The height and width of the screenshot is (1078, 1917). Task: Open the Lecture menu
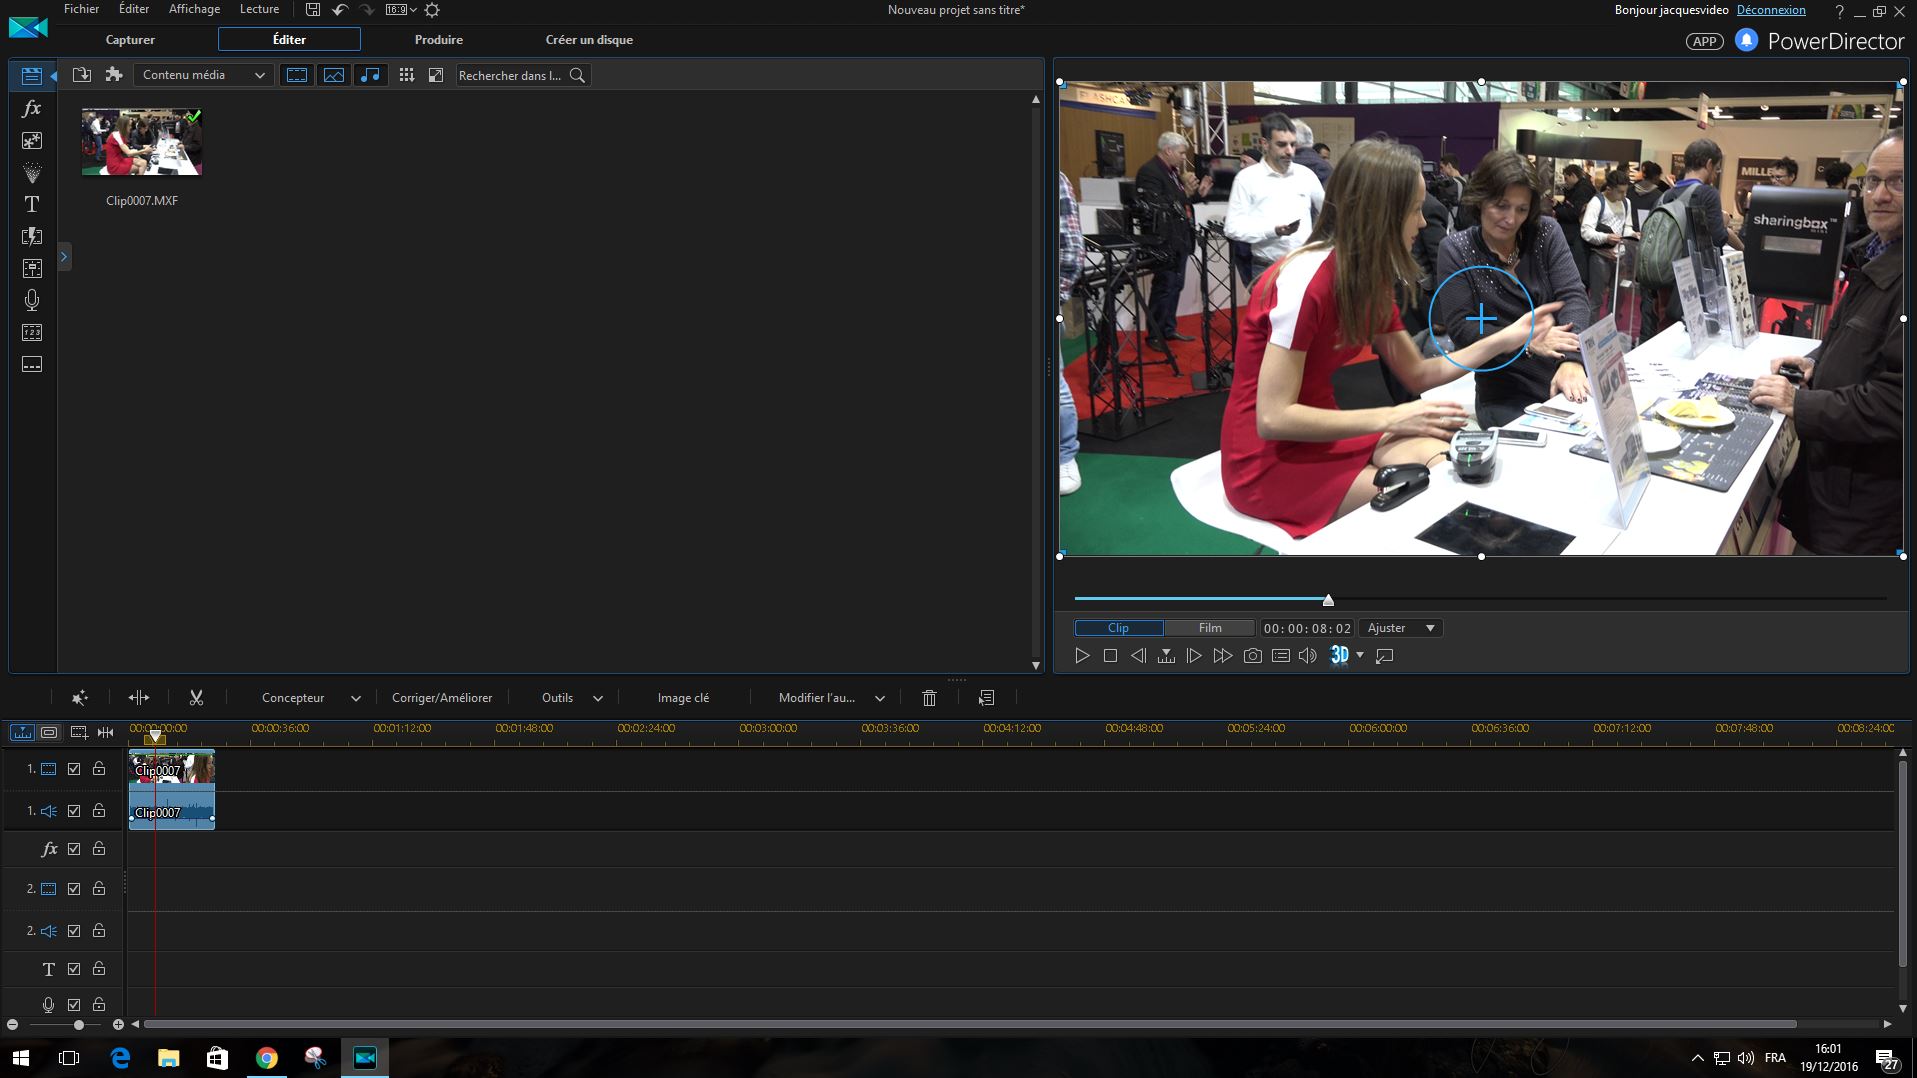tap(259, 9)
